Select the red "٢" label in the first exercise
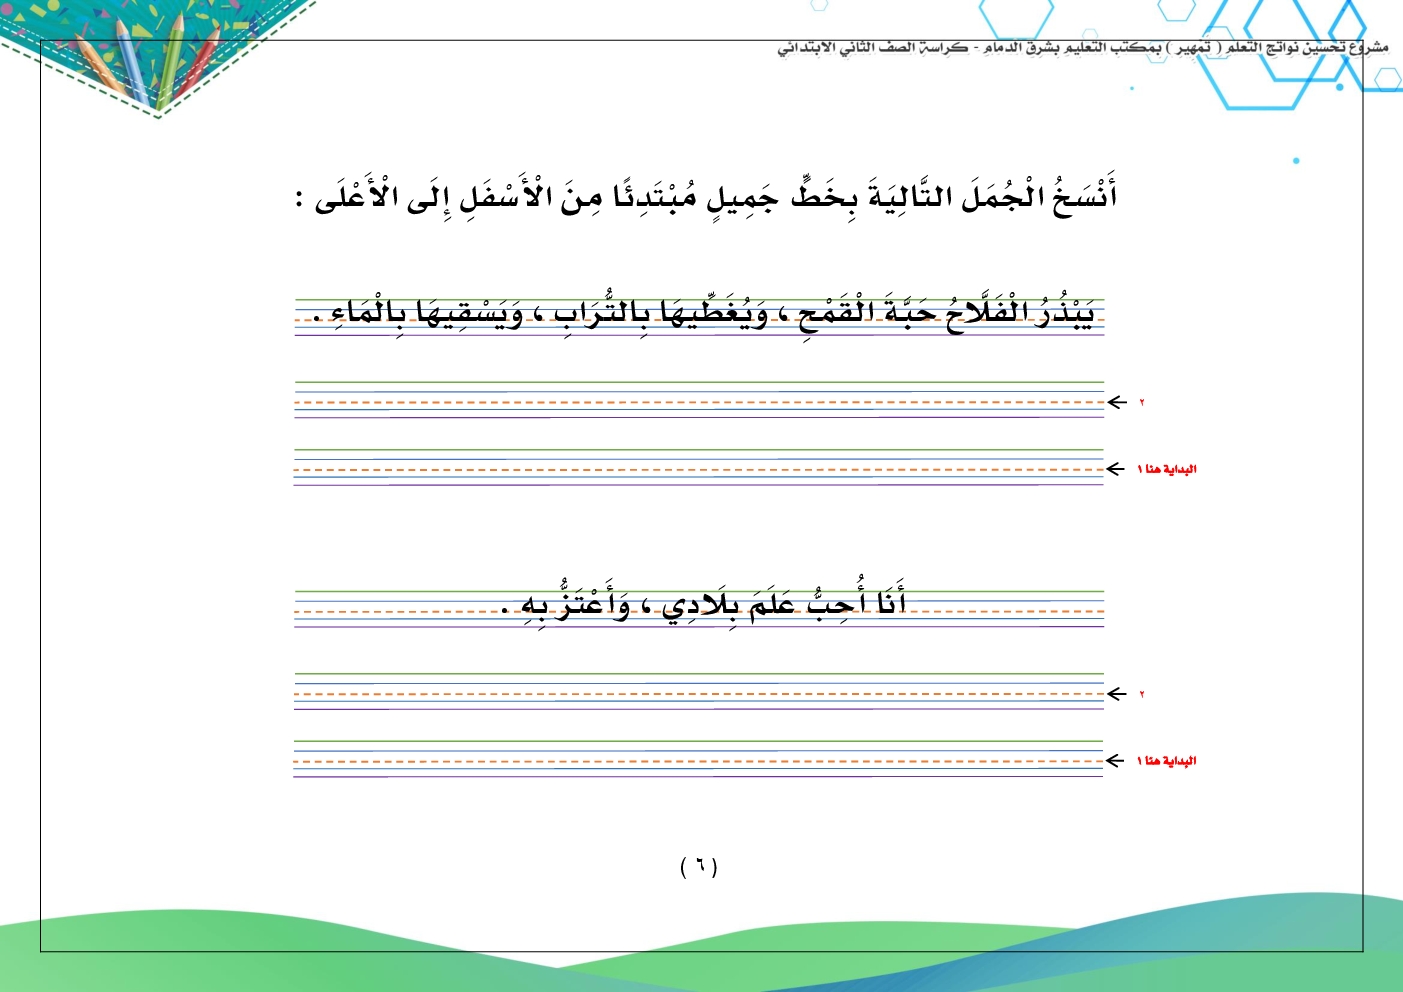 pyautogui.click(x=1141, y=403)
